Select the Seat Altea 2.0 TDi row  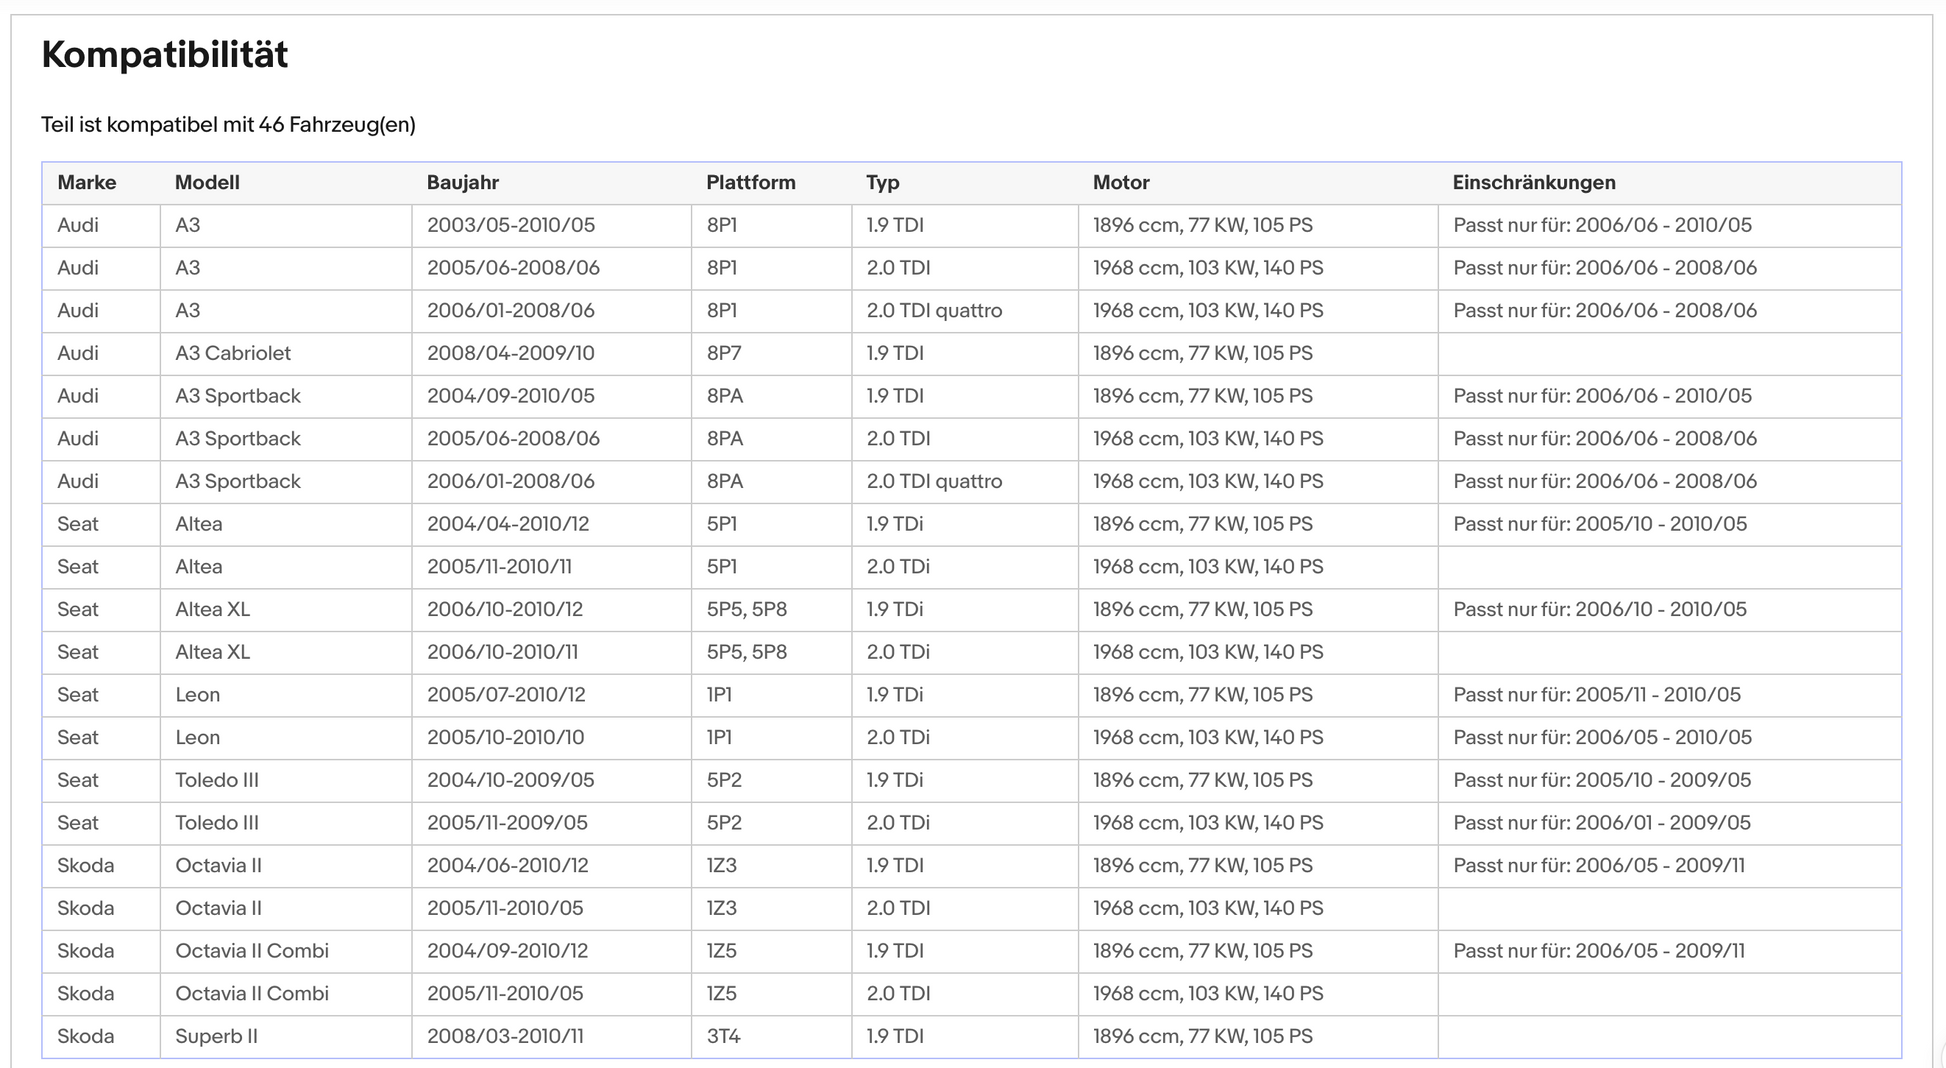(971, 567)
